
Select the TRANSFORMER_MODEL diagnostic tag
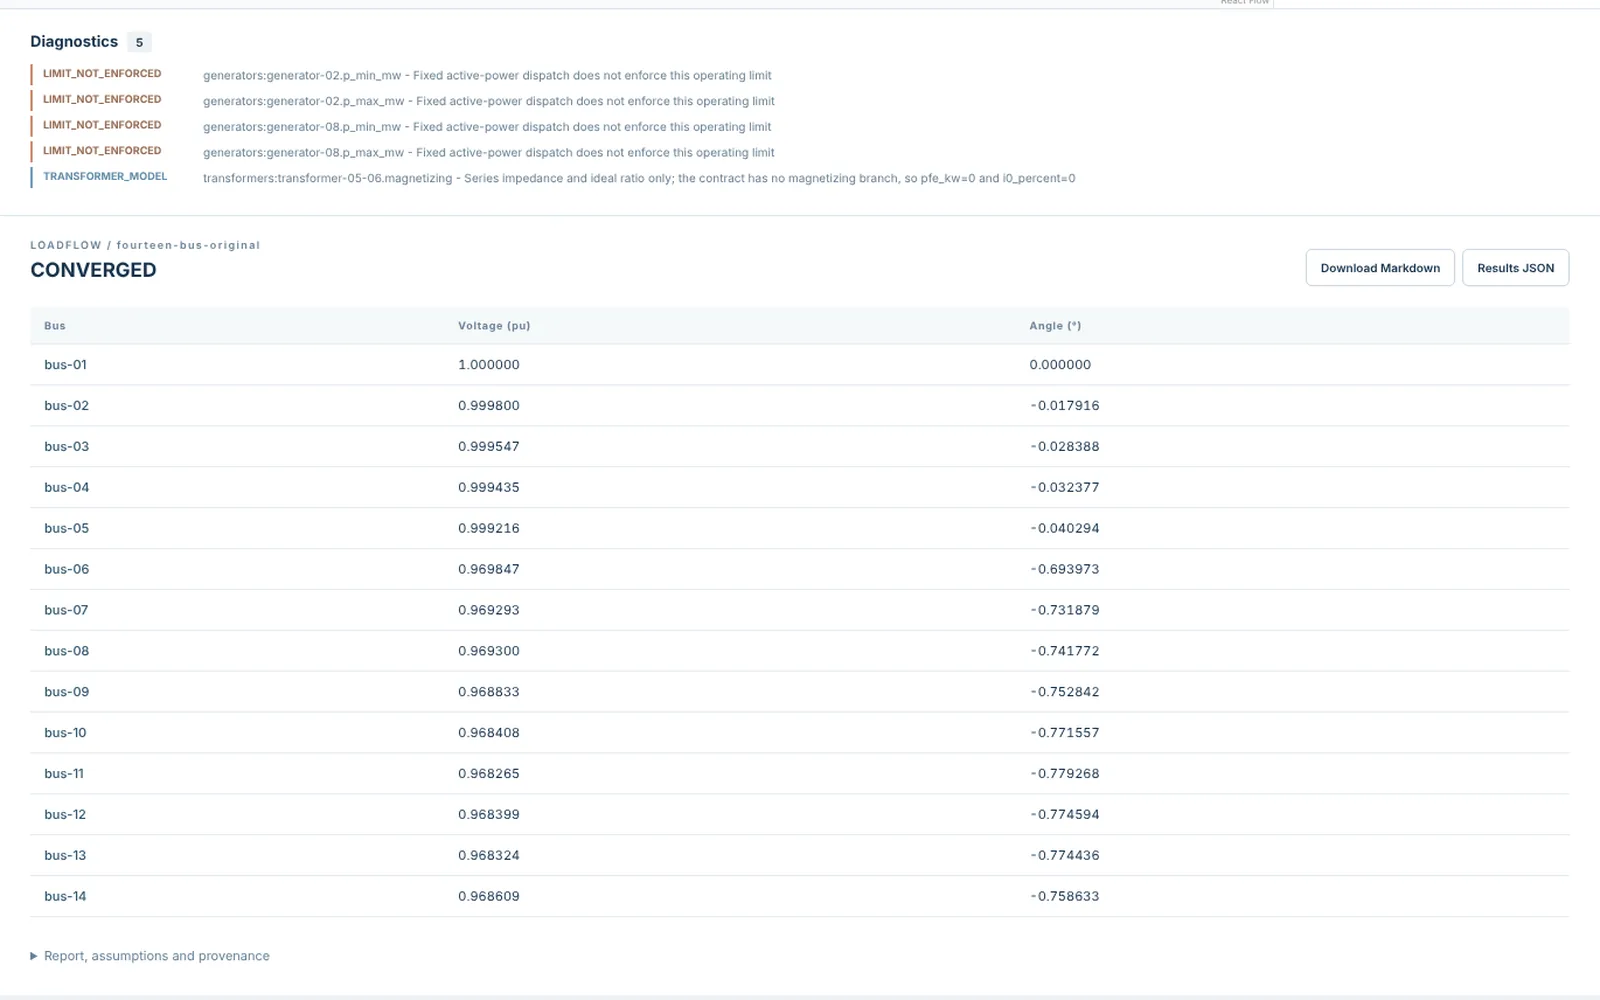coord(105,177)
